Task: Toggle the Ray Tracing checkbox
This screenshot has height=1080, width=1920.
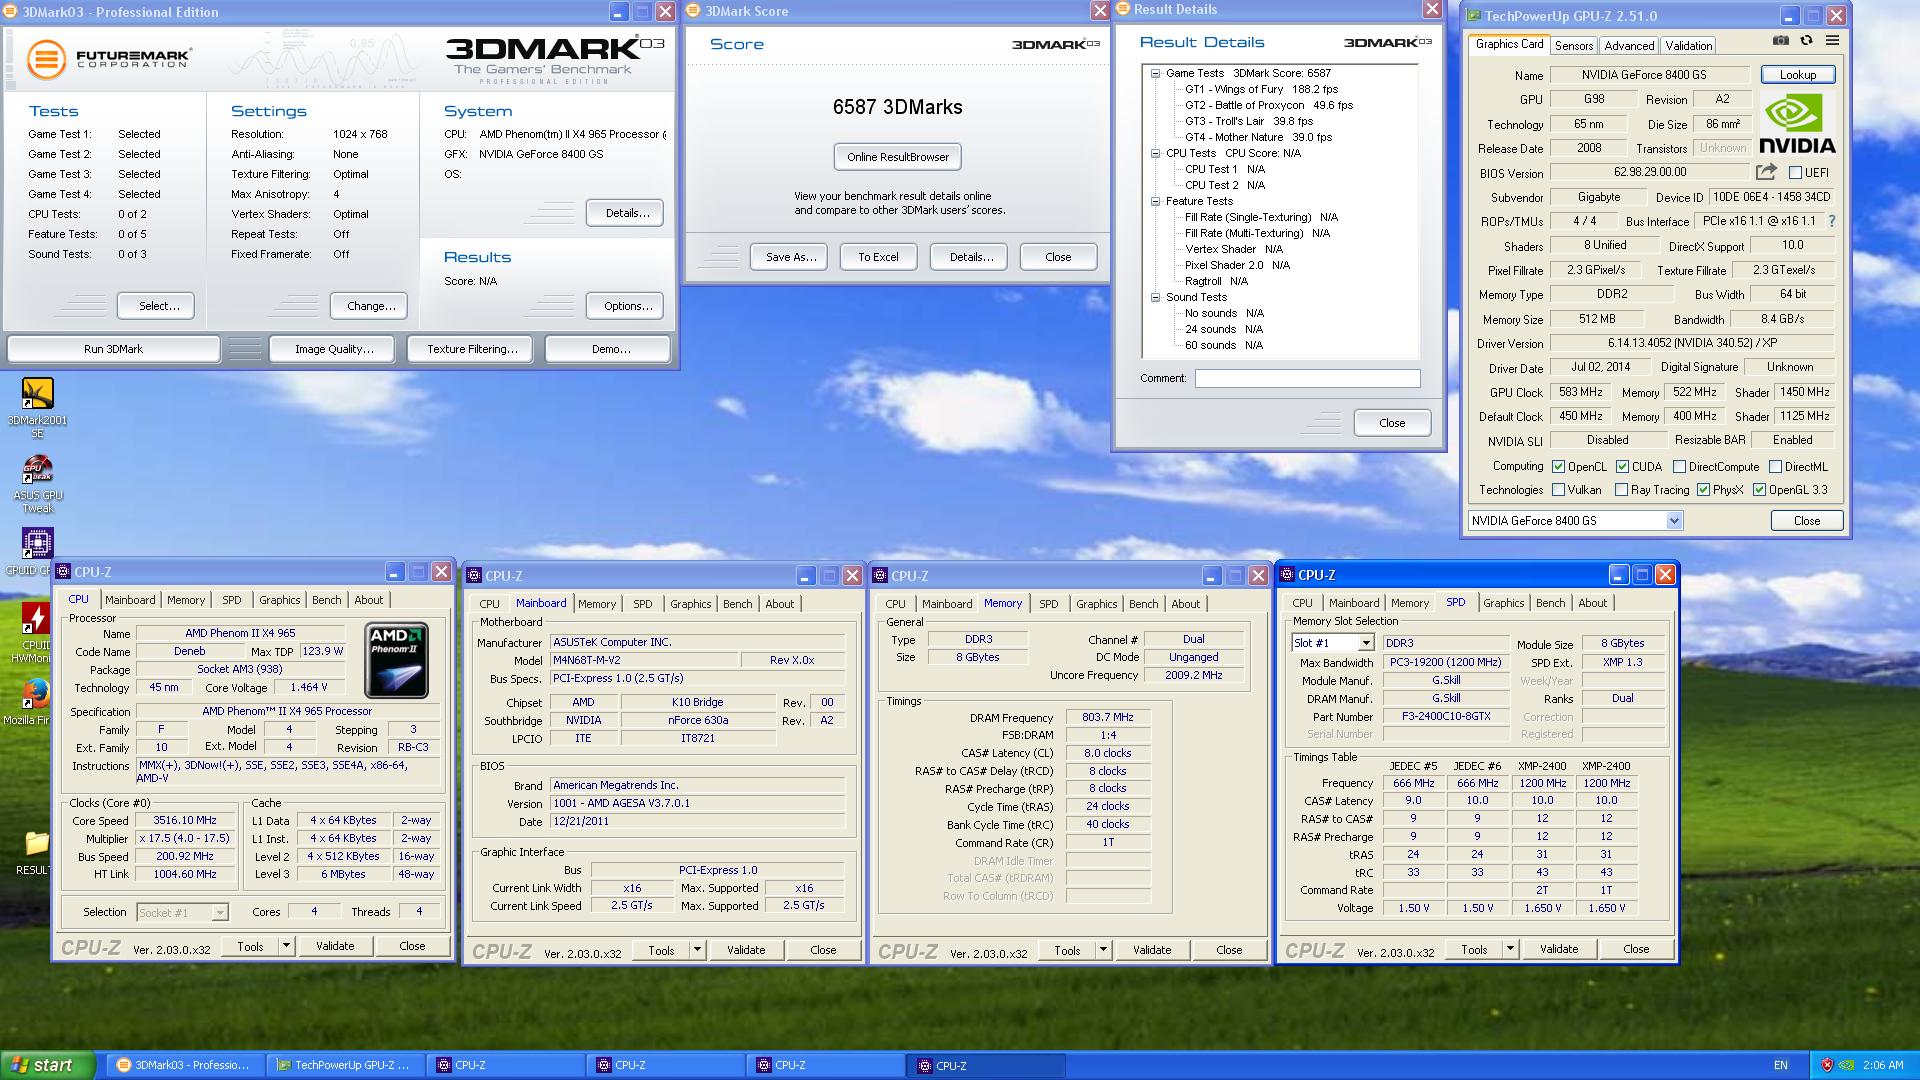Action: pos(1621,490)
